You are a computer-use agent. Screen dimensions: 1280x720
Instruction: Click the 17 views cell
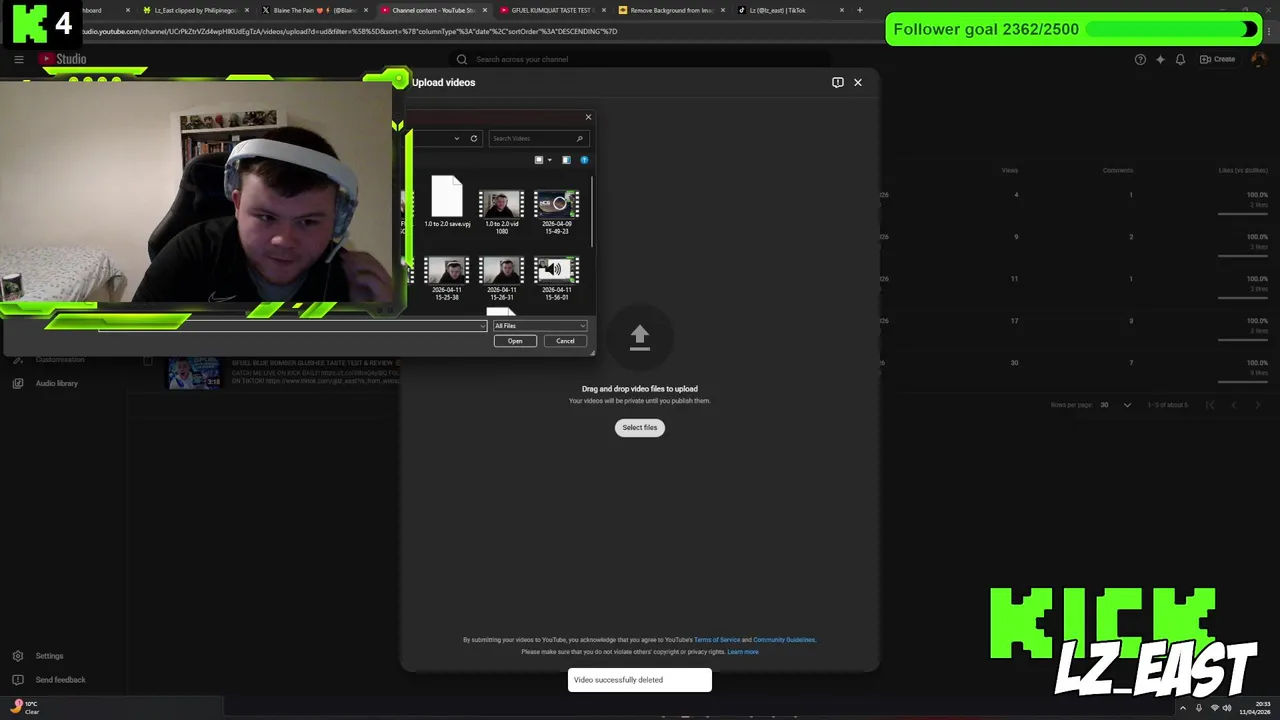(1014, 321)
